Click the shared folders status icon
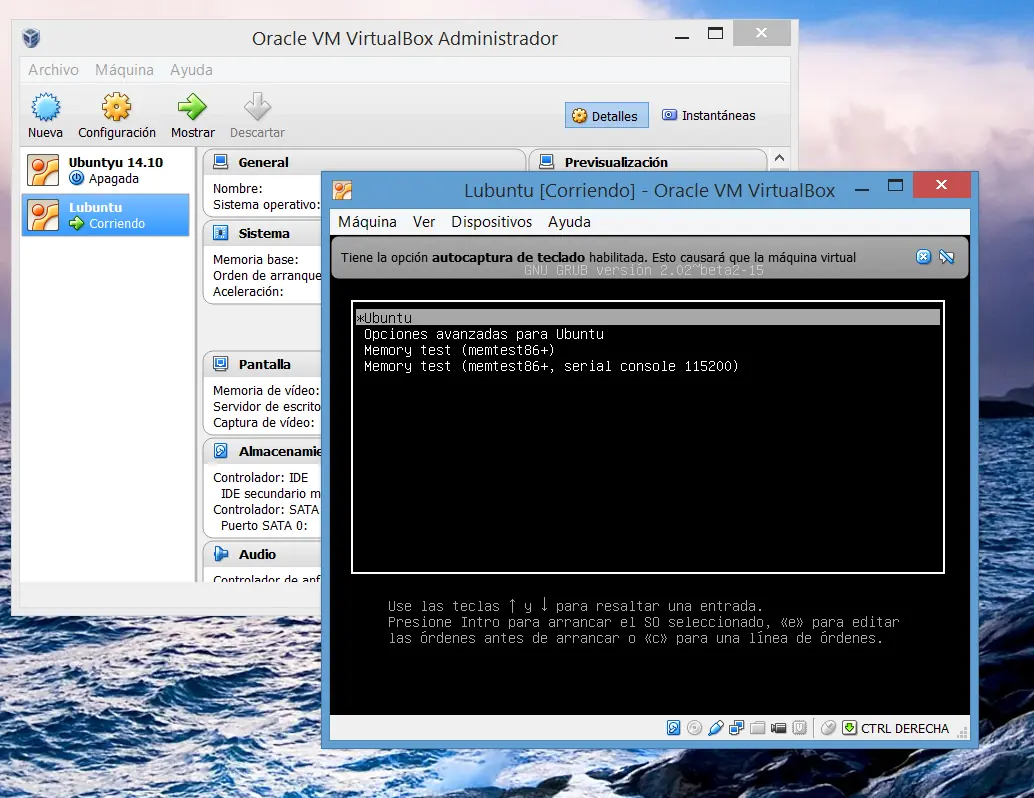The height and width of the screenshot is (798, 1034). [x=758, y=728]
